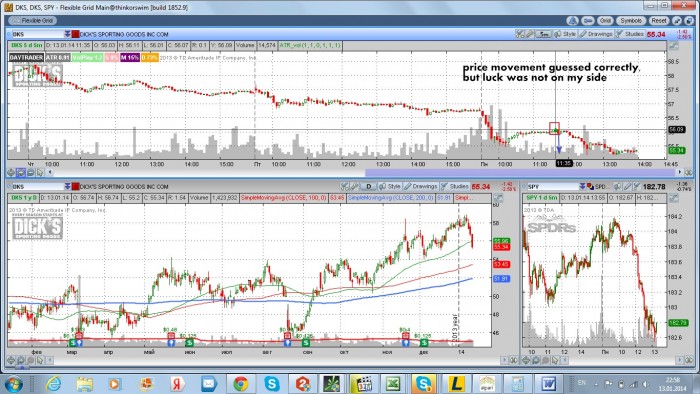700x394 pixels.
Task: Expand daily chart symbol dropdown arrow
Action: coord(67,187)
